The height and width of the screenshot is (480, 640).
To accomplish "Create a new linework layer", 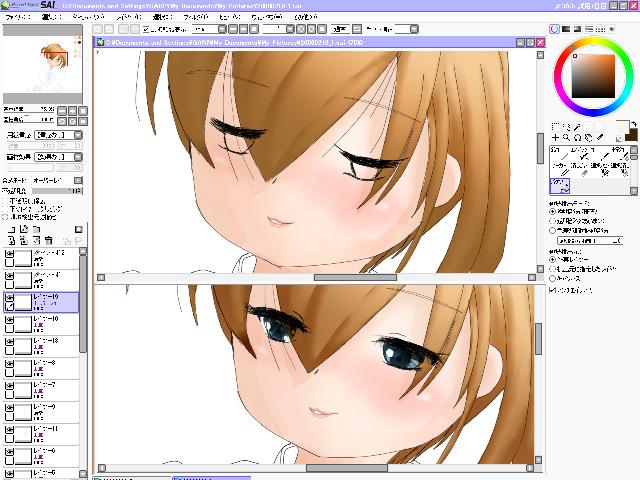I will (x=24, y=229).
